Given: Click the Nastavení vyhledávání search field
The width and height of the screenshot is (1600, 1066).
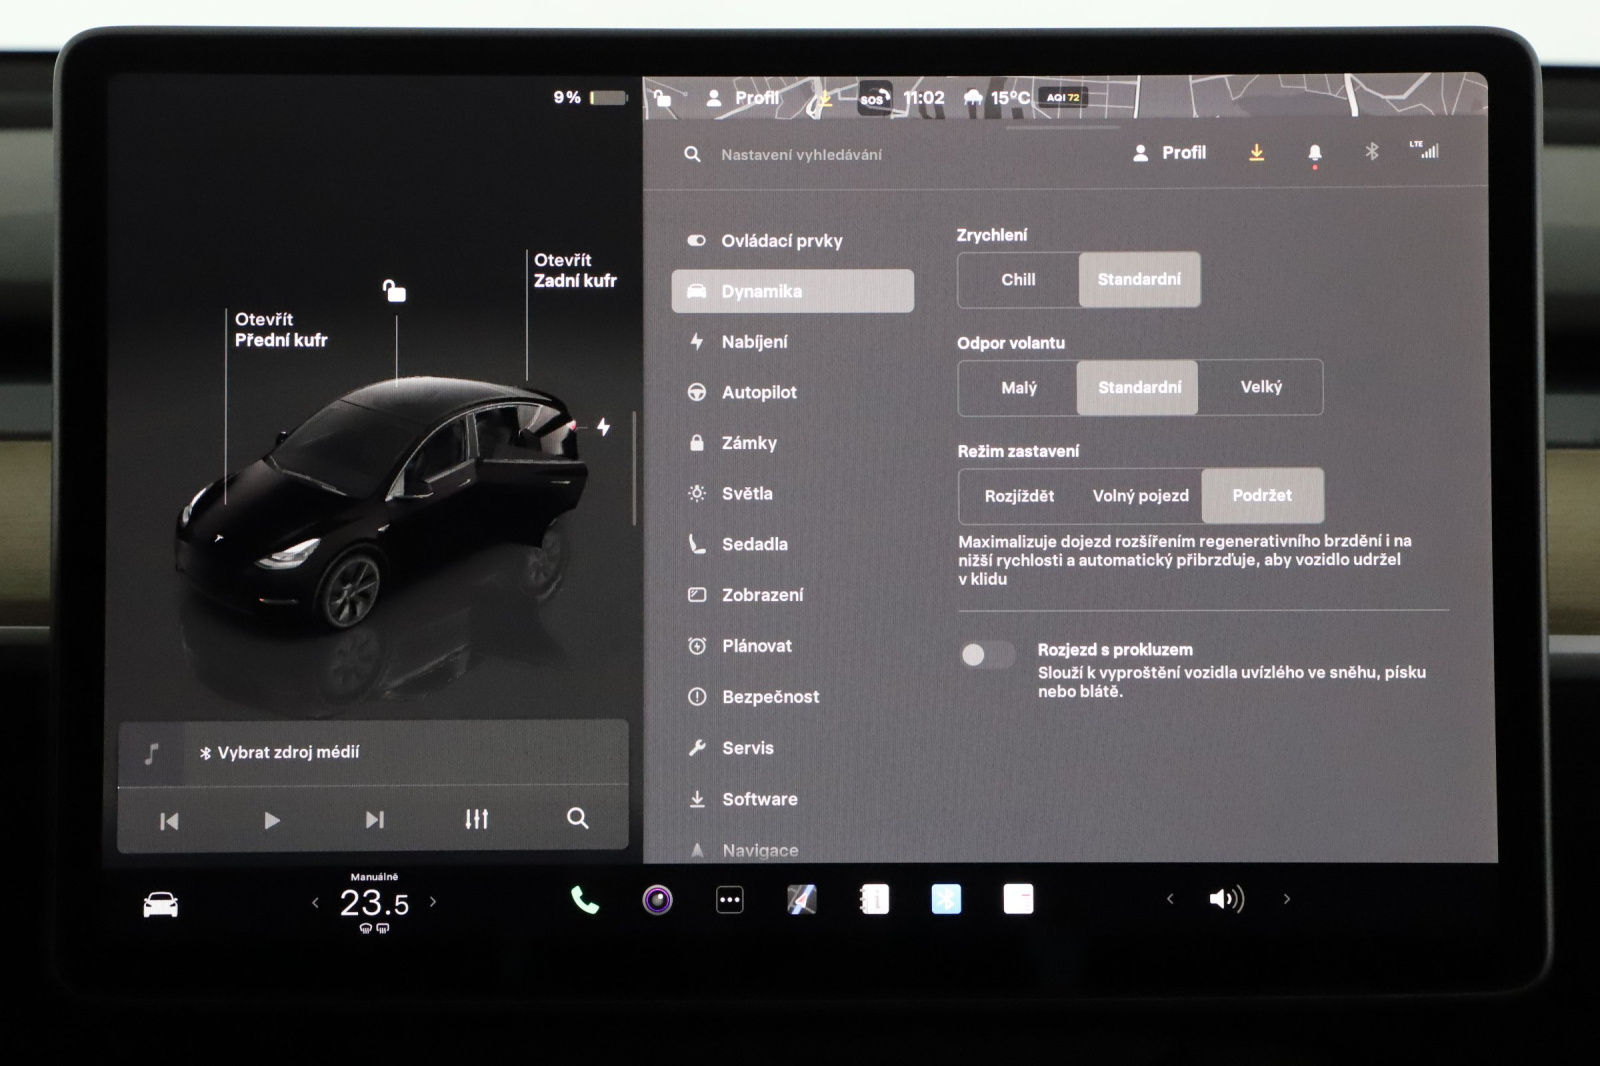Looking at the screenshot, I should pos(801,155).
